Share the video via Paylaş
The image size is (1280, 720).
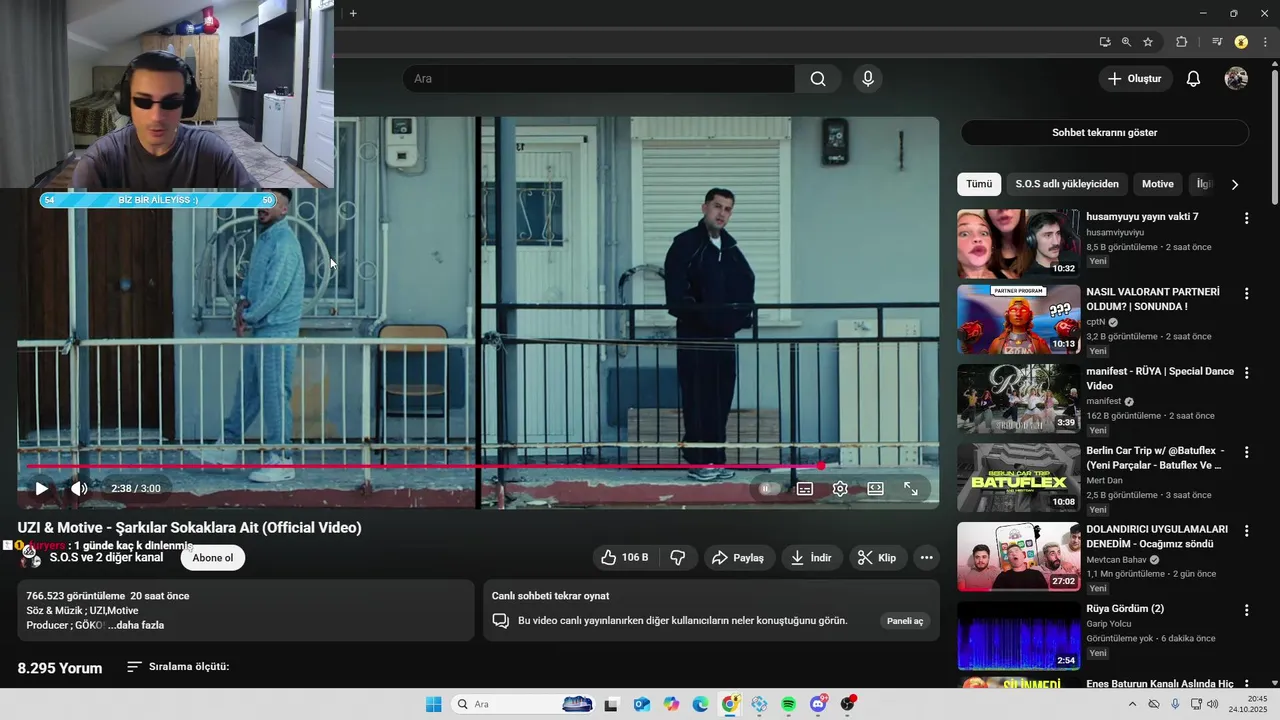[x=738, y=558]
